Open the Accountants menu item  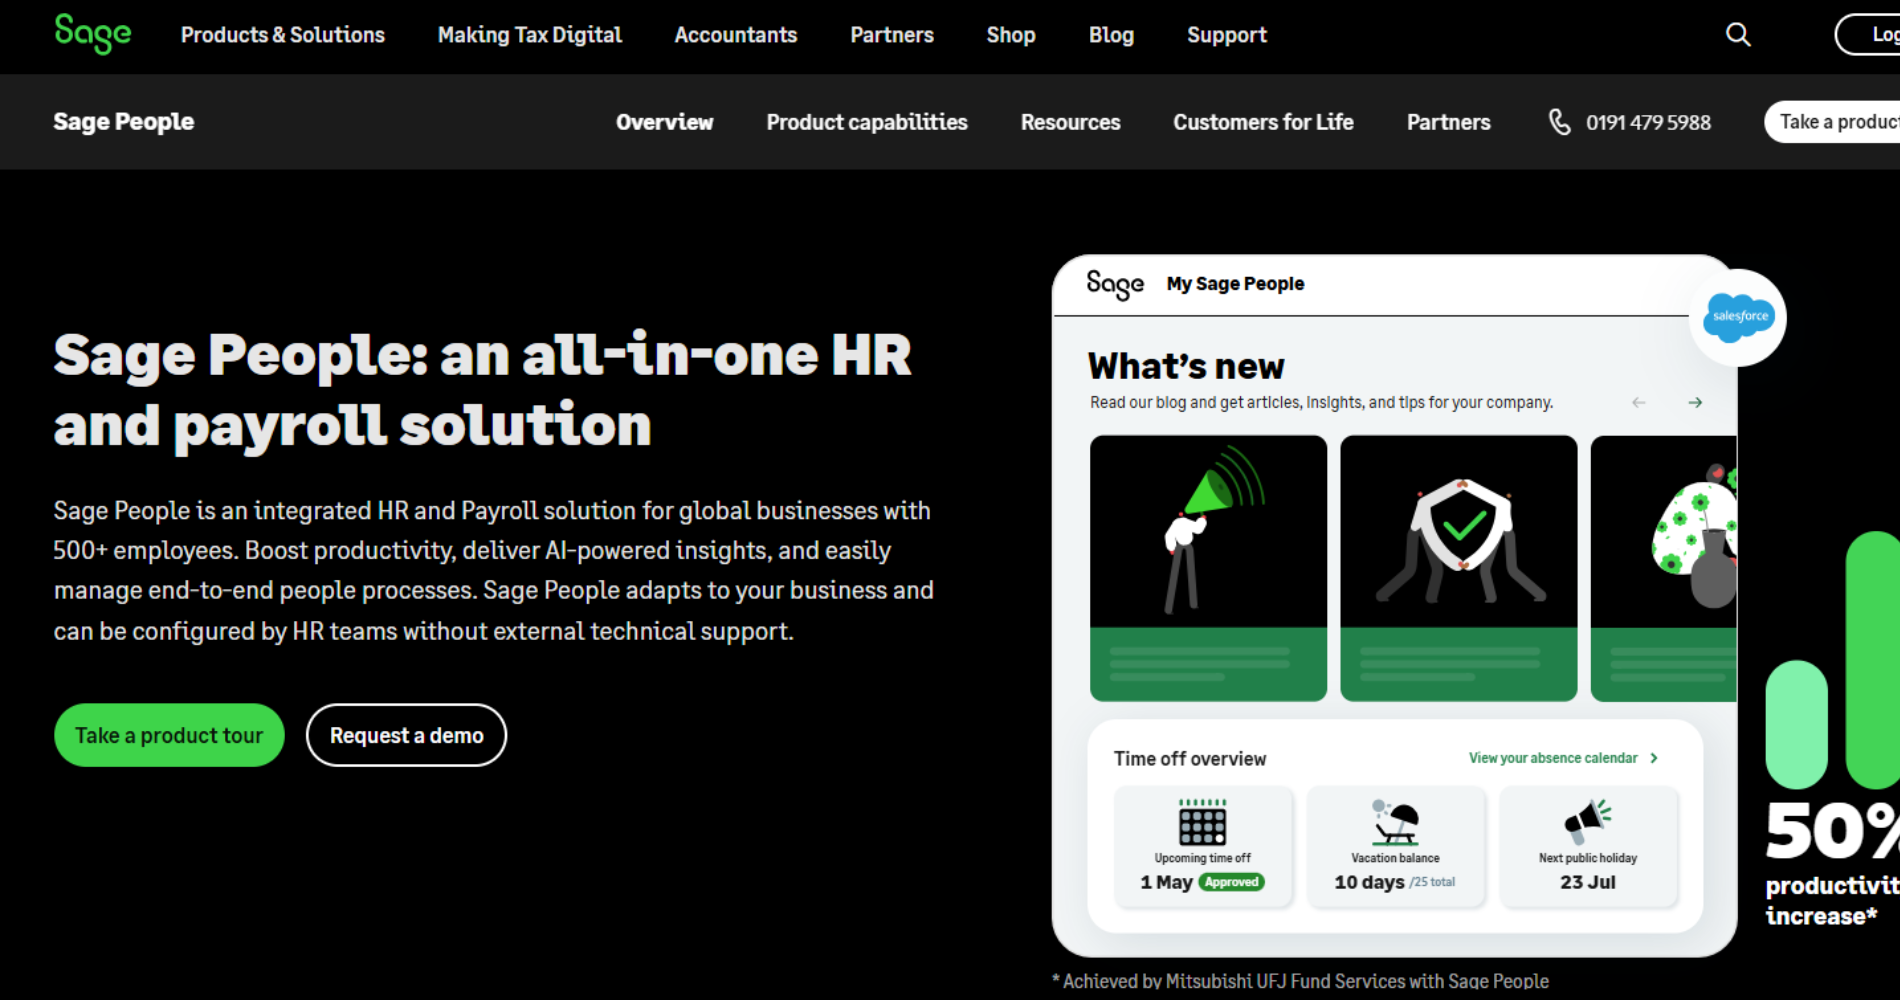point(736,35)
